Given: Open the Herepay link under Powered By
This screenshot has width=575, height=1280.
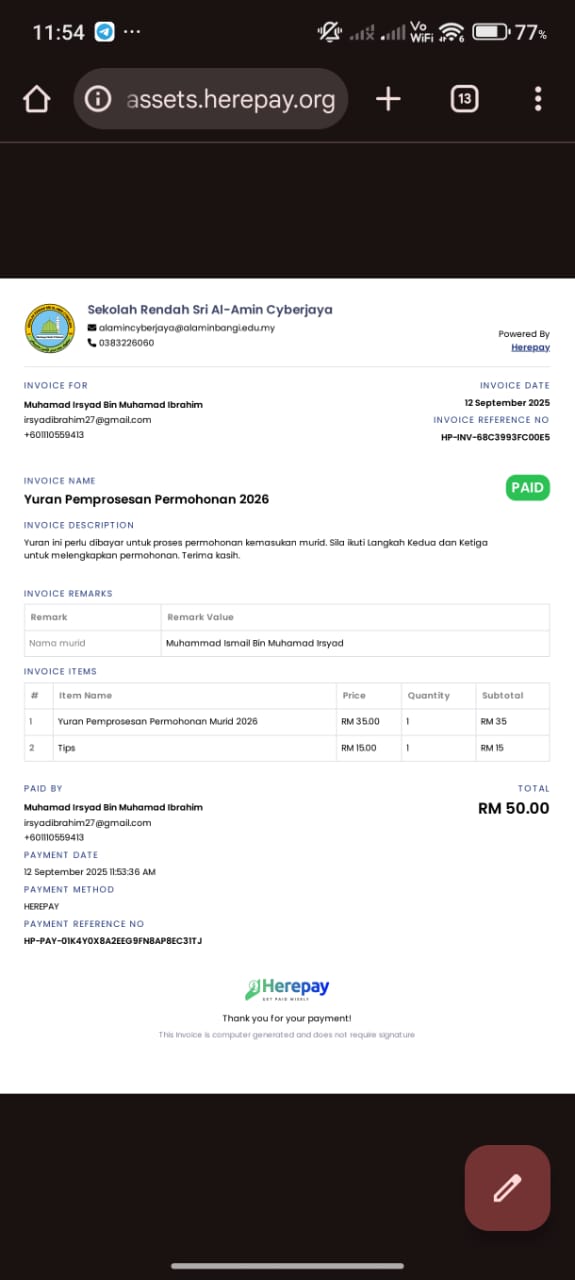Looking at the screenshot, I should (530, 347).
